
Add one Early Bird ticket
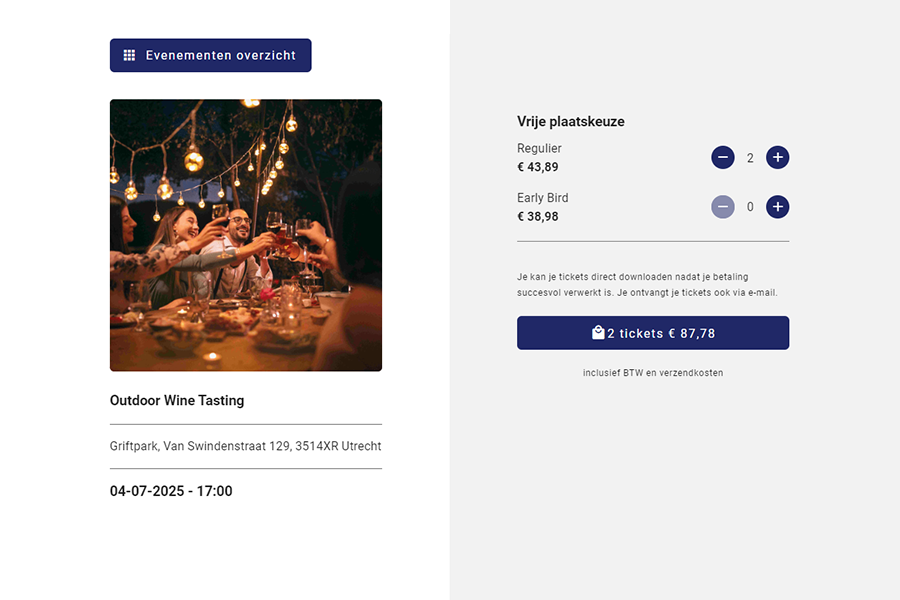coord(778,207)
